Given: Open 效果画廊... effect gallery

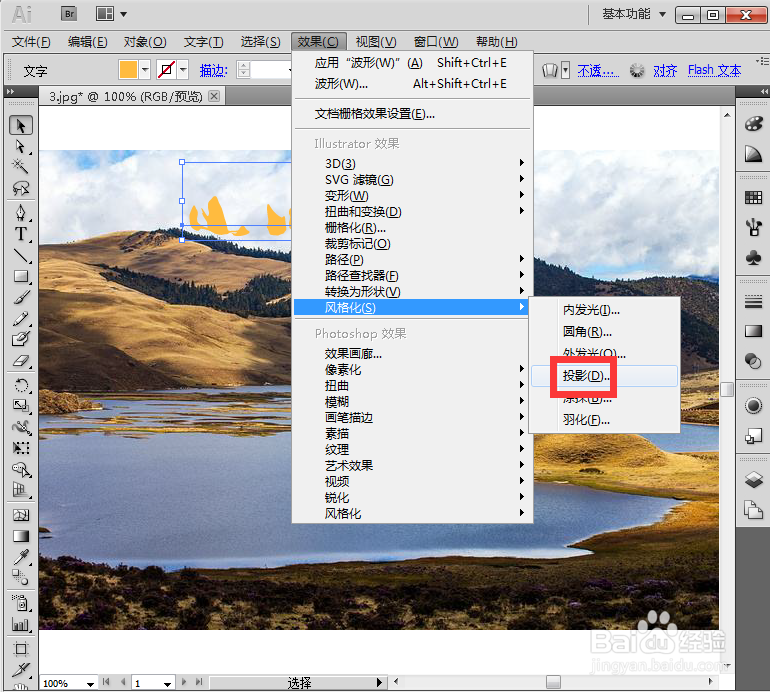Looking at the screenshot, I should [412, 354].
